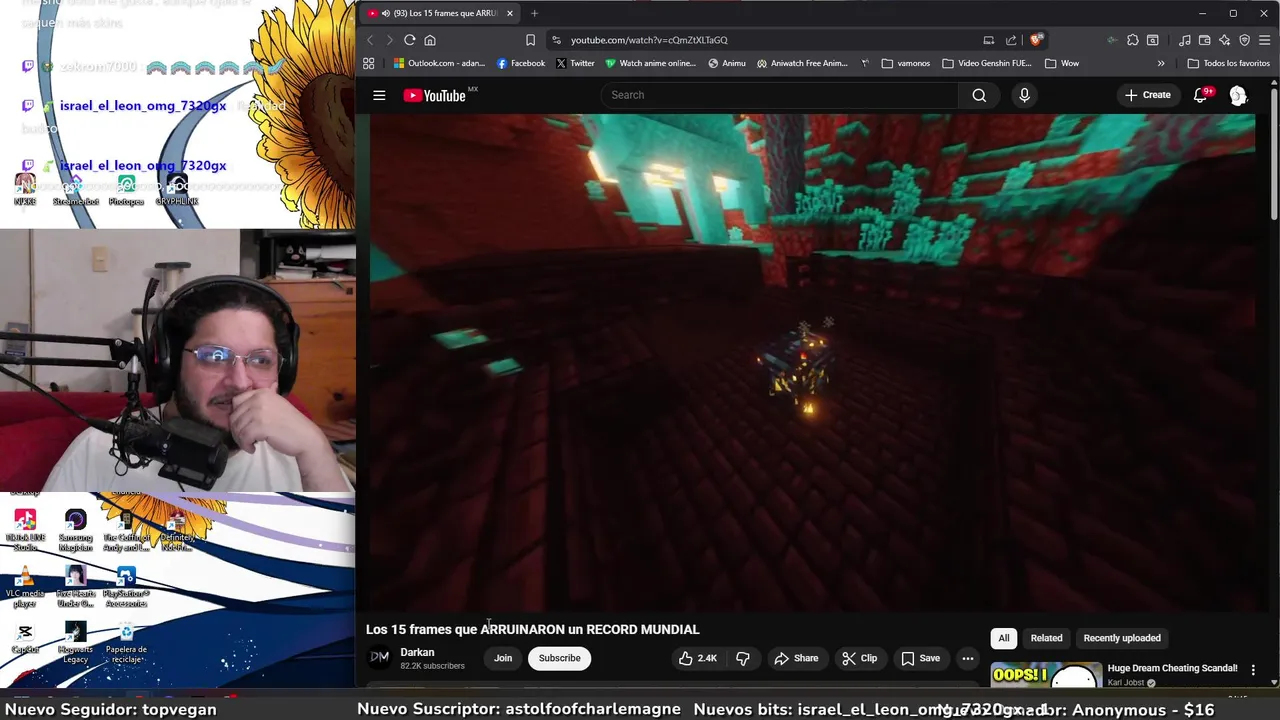Screen dimensions: 1280x720
Task: Open the Outlook.com bookmark
Action: [439, 63]
